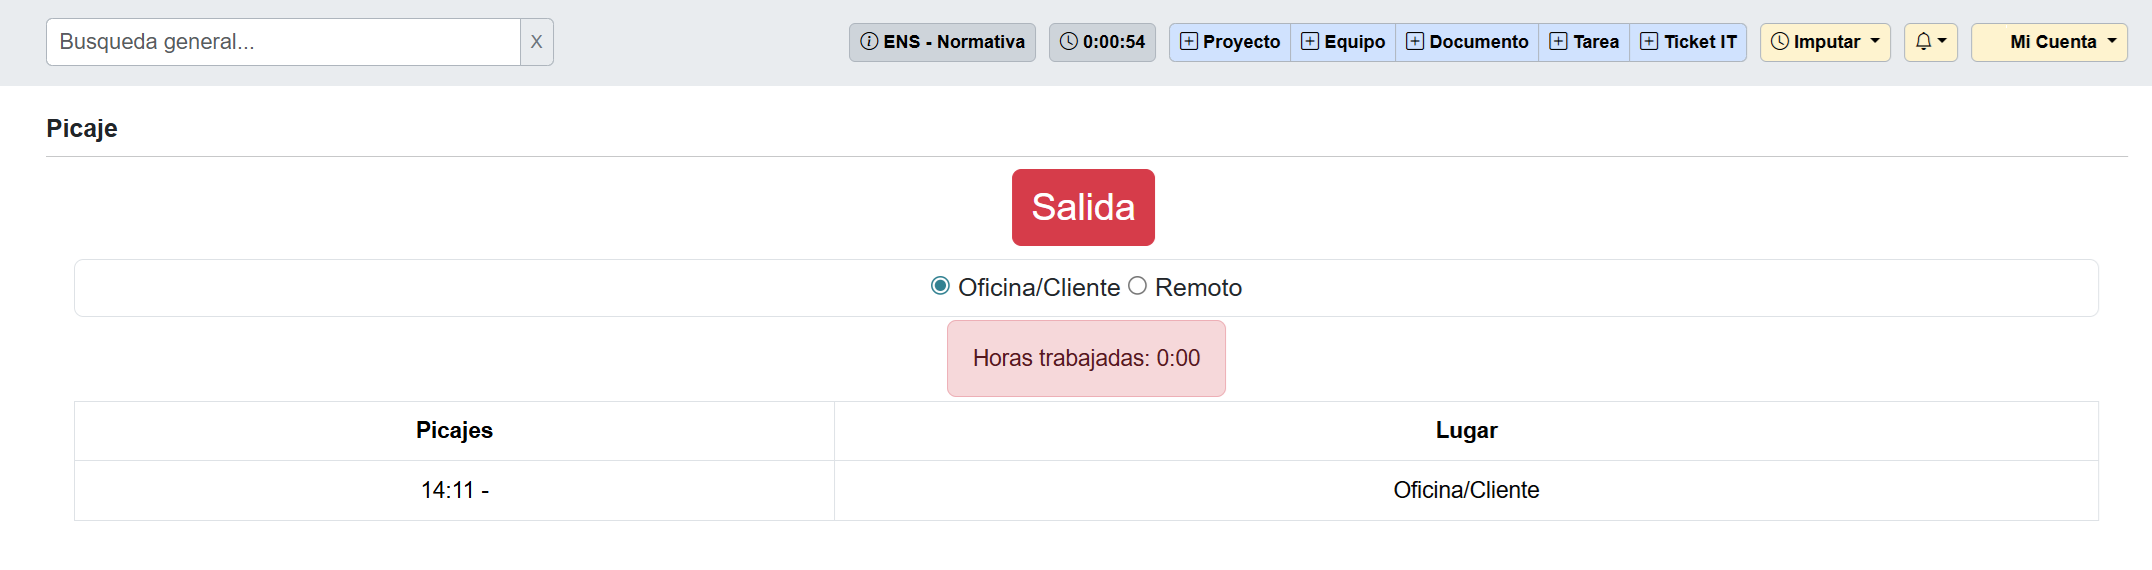This screenshot has width=2152, height=570.
Task: Click the Ticket IT toolbar label
Action: point(1699,42)
